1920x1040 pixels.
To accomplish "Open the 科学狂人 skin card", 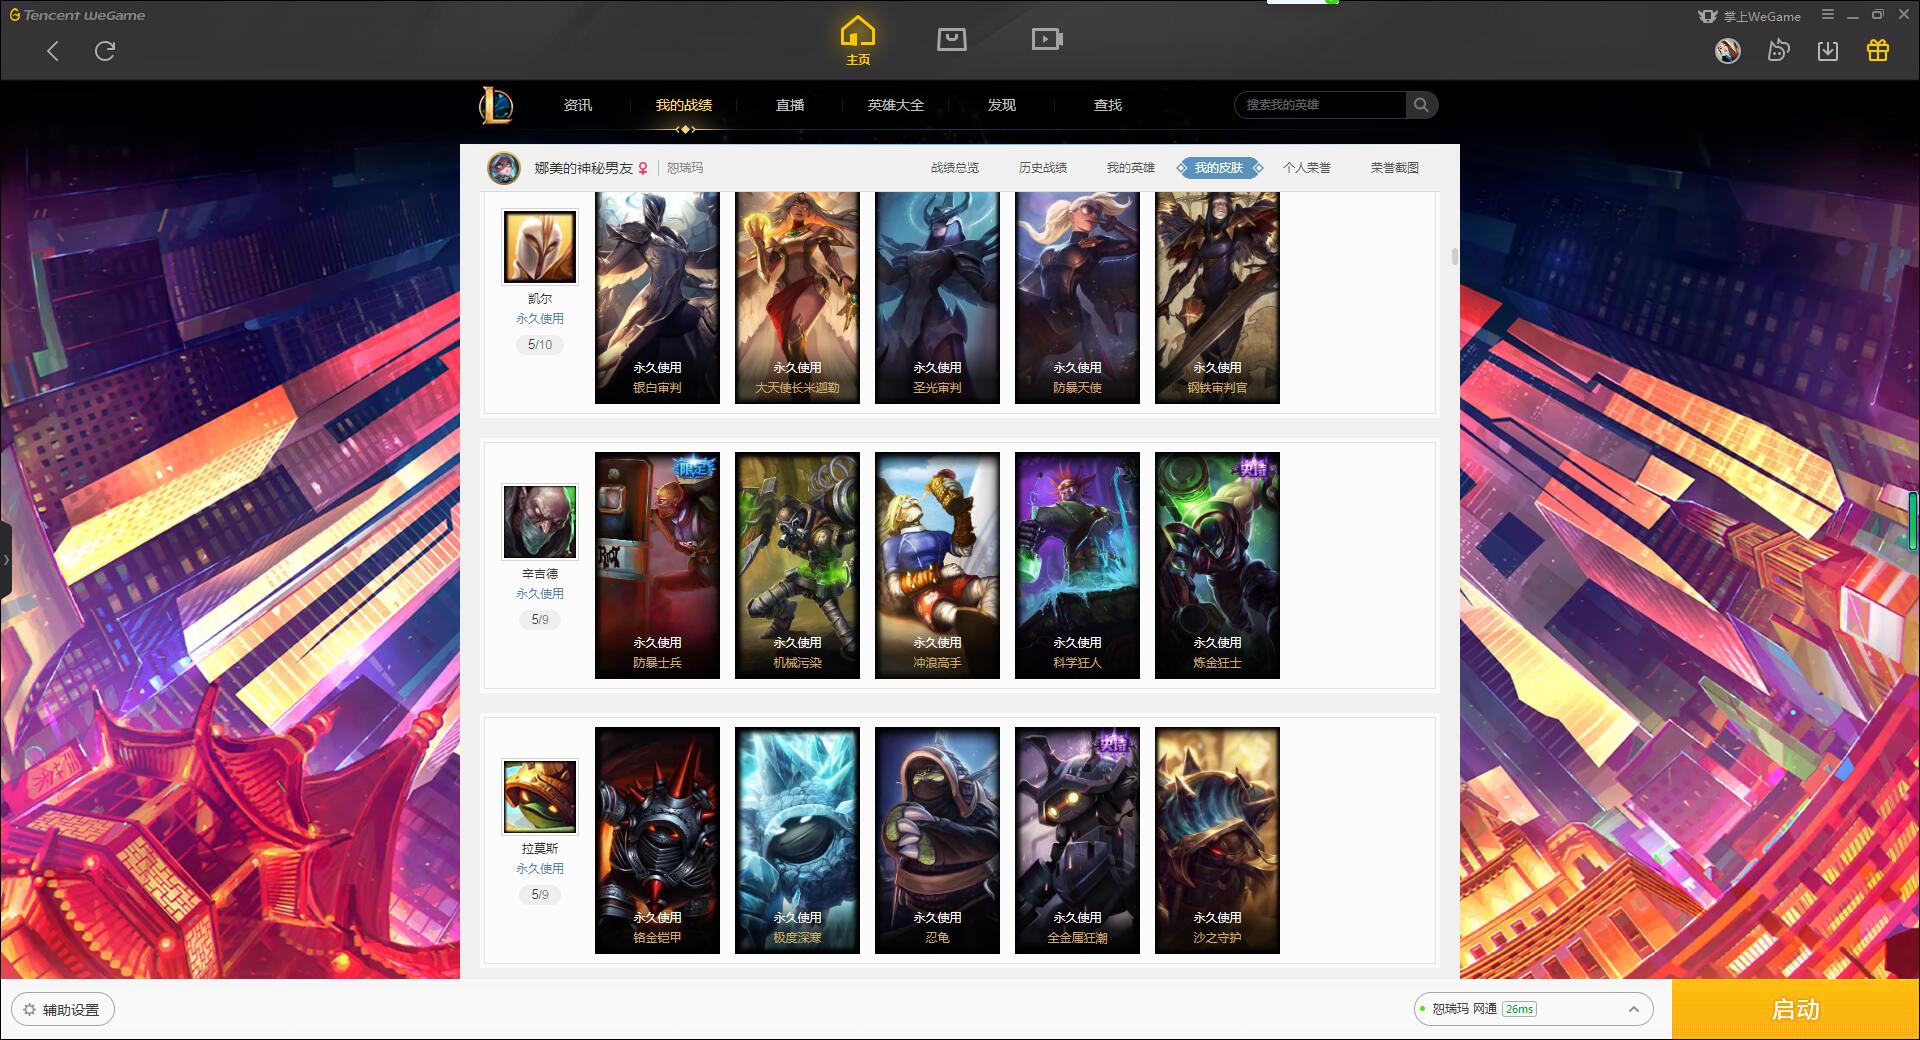I will pyautogui.click(x=1077, y=565).
